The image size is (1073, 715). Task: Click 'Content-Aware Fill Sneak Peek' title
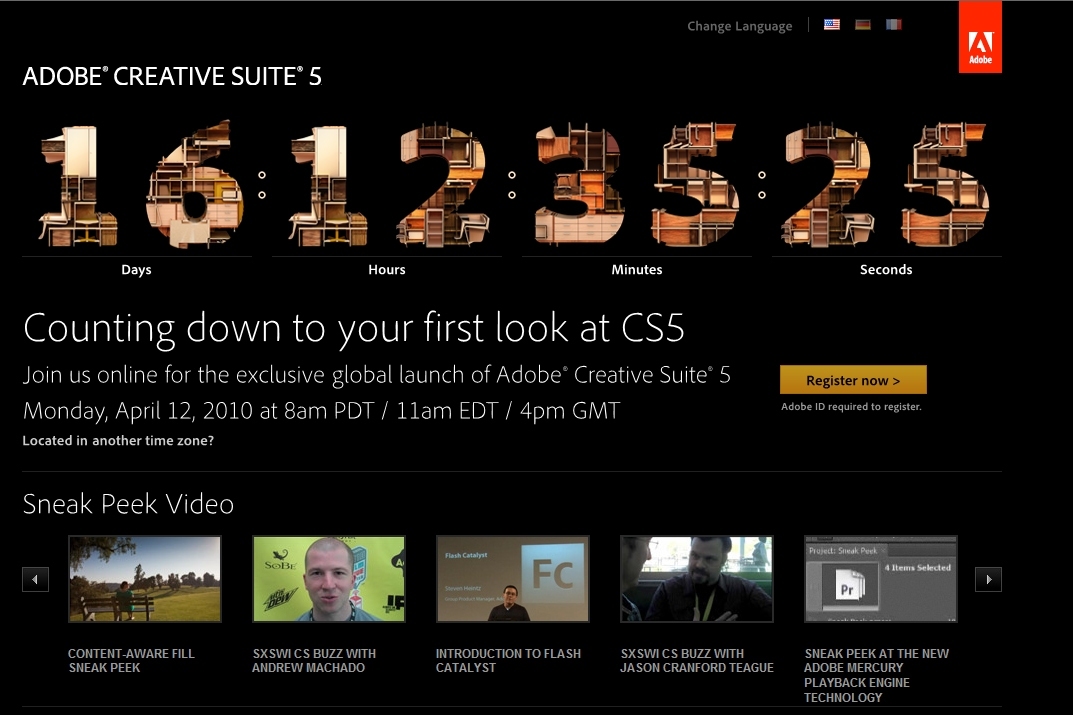(x=131, y=660)
